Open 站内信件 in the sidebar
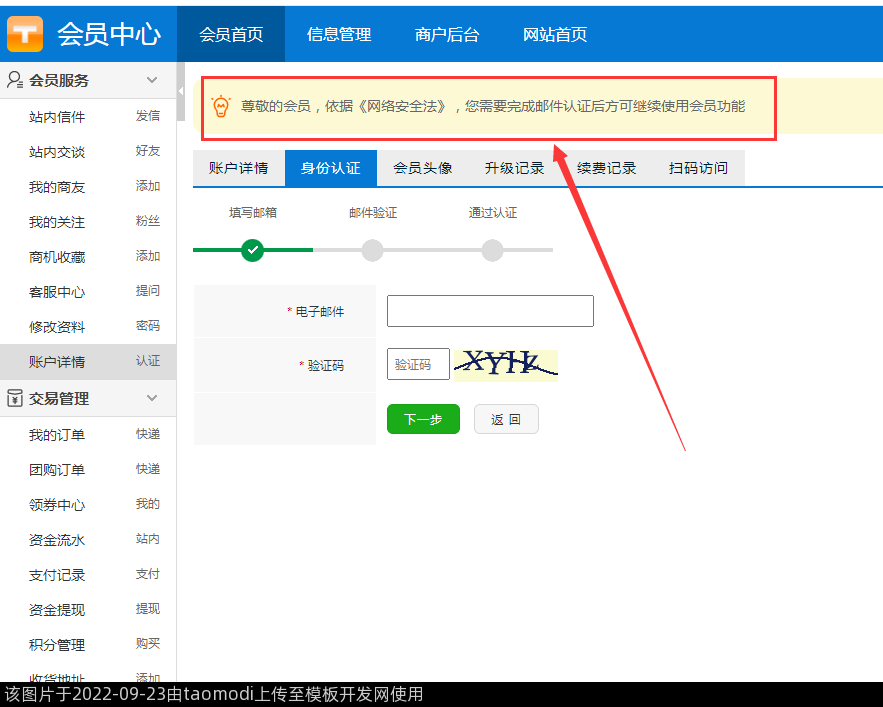This screenshot has height=707, width=883. (57, 117)
